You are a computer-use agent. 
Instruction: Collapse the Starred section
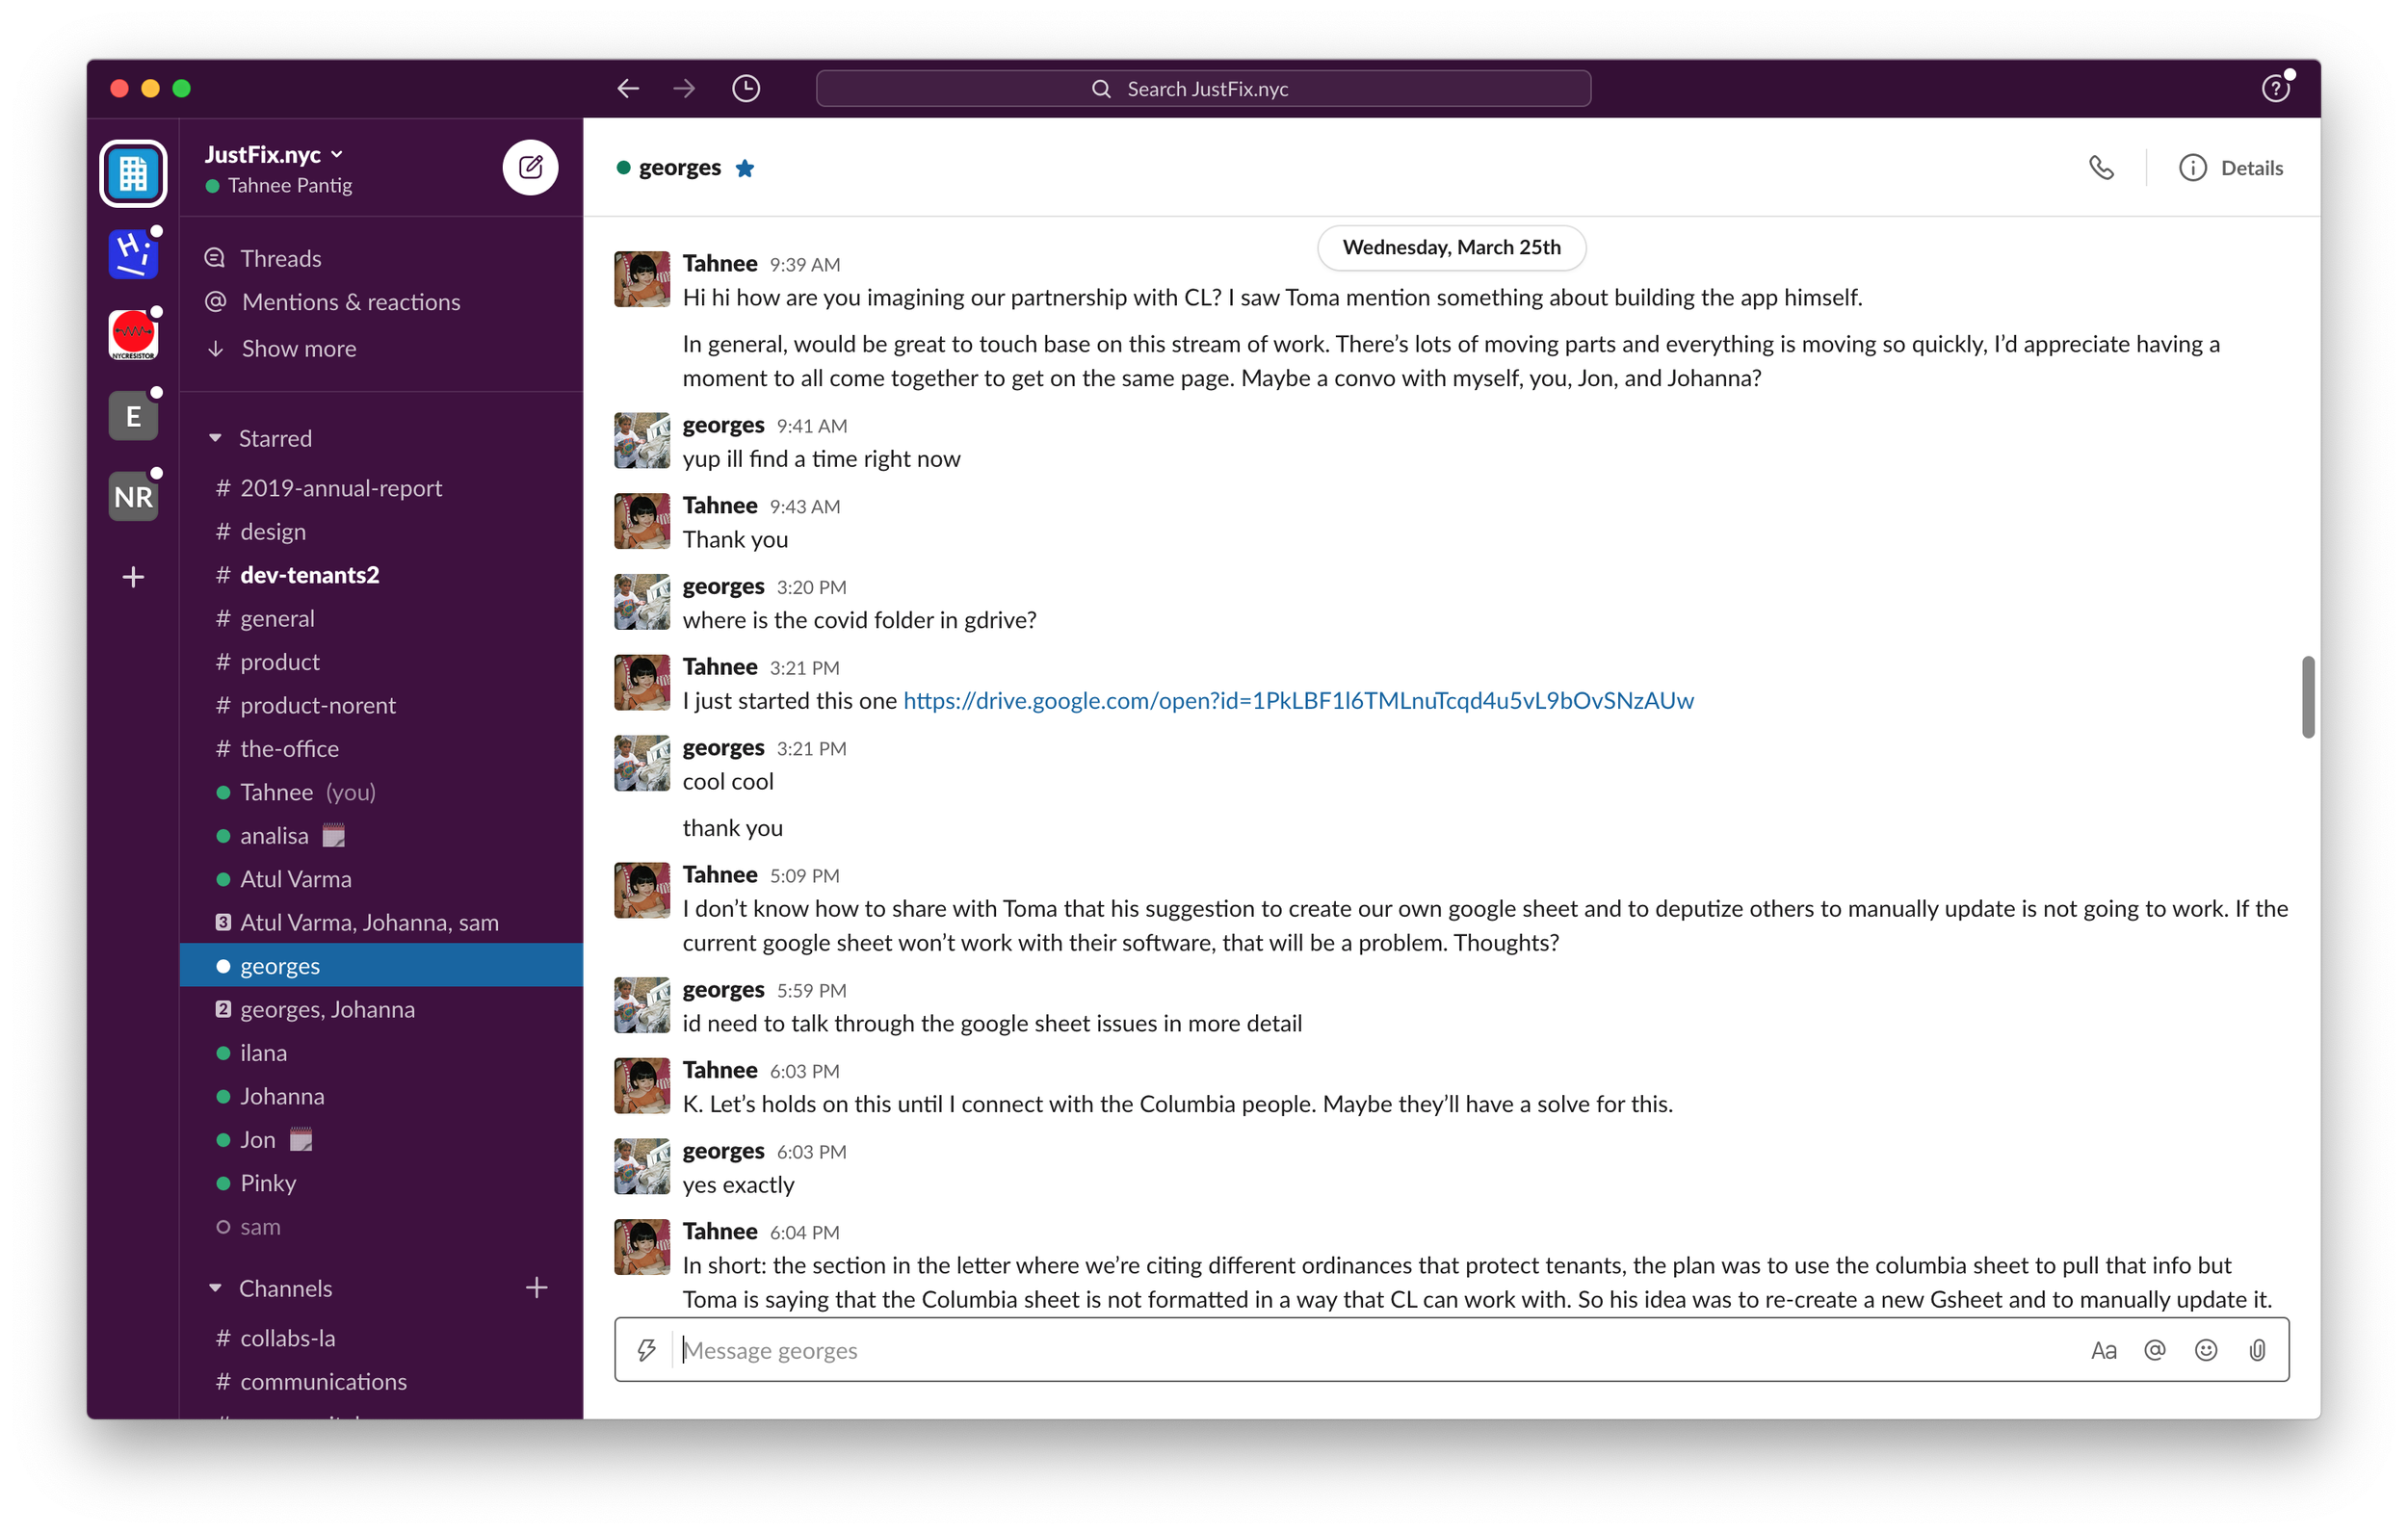[215, 438]
